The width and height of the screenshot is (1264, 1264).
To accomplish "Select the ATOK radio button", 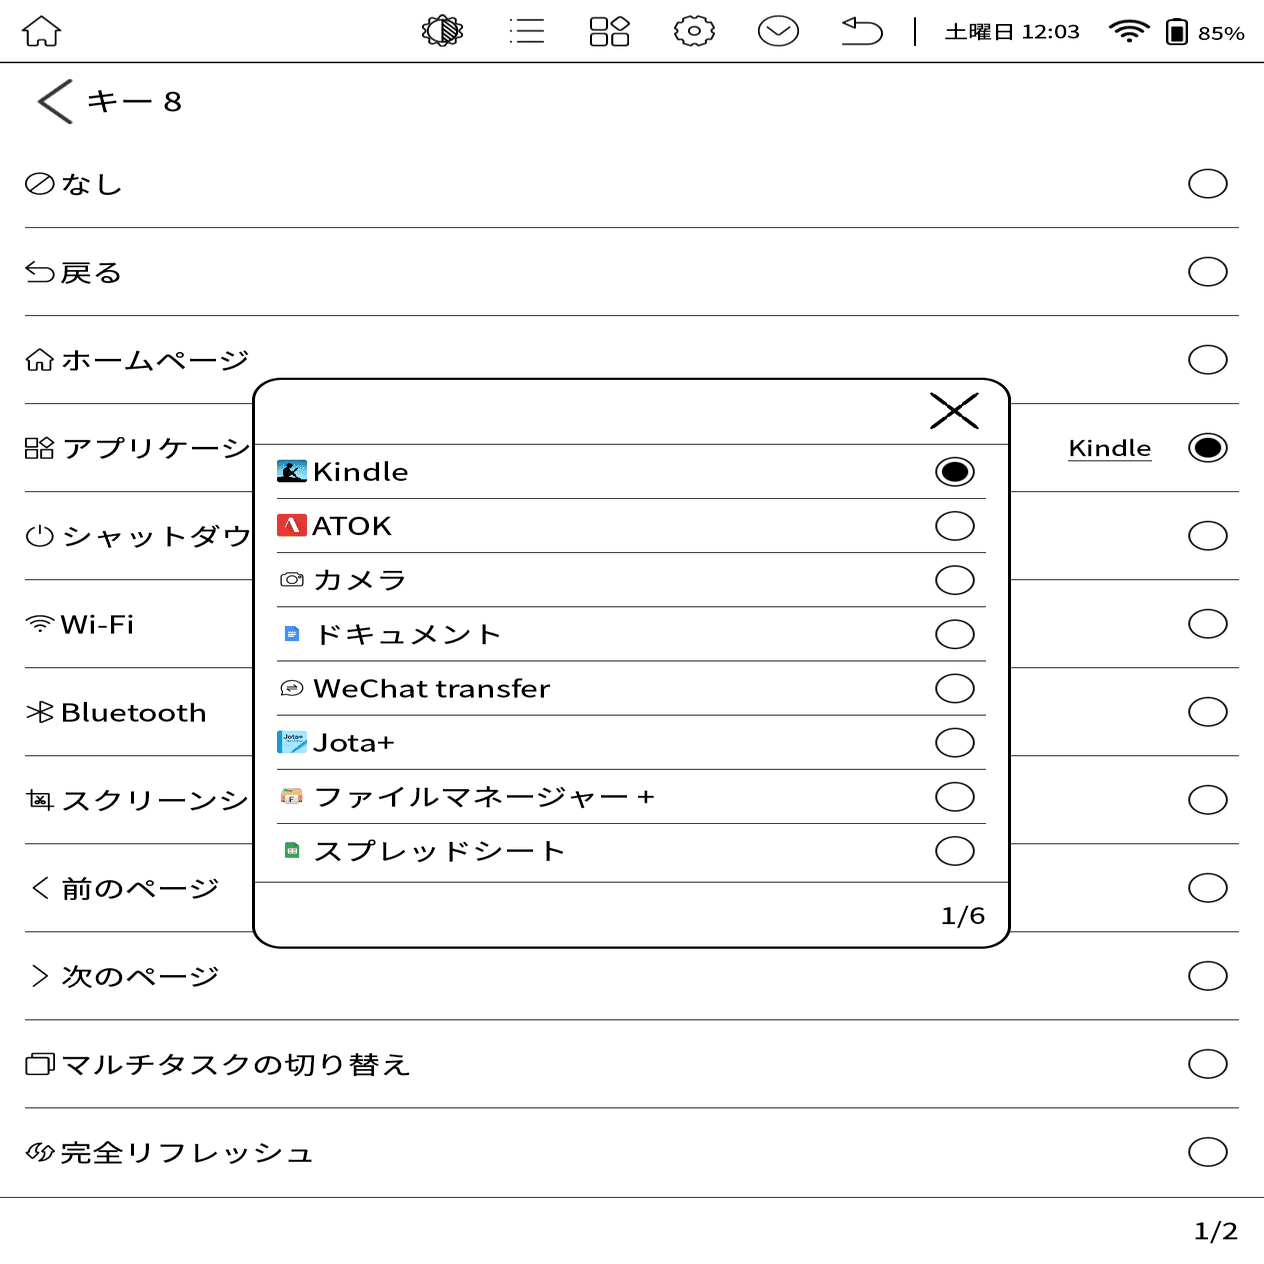I will click(x=954, y=525).
